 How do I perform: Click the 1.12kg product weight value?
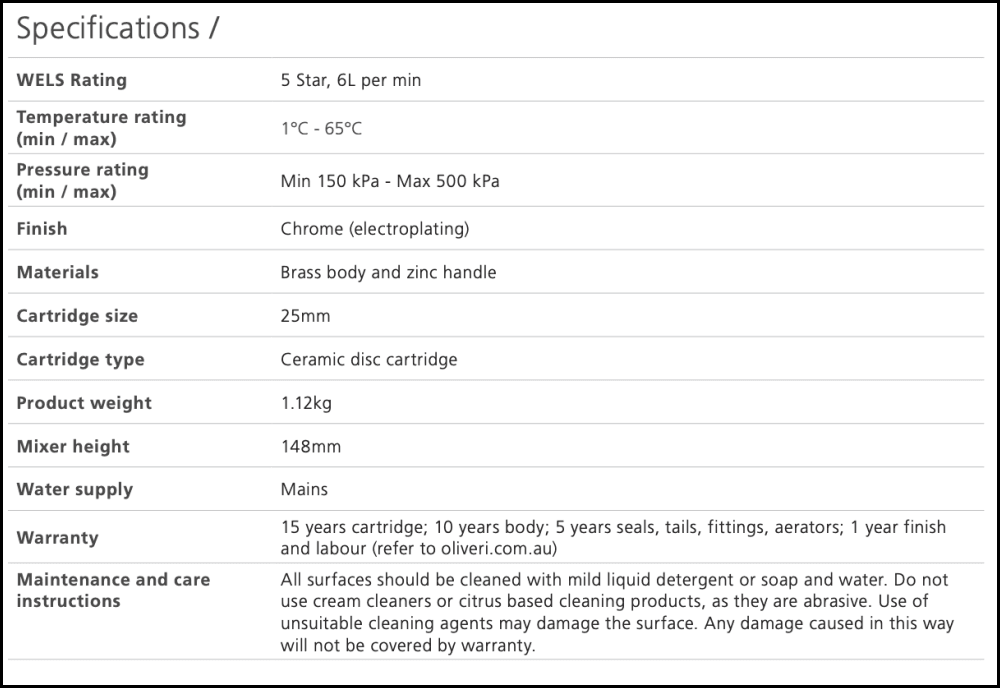pyautogui.click(x=306, y=403)
